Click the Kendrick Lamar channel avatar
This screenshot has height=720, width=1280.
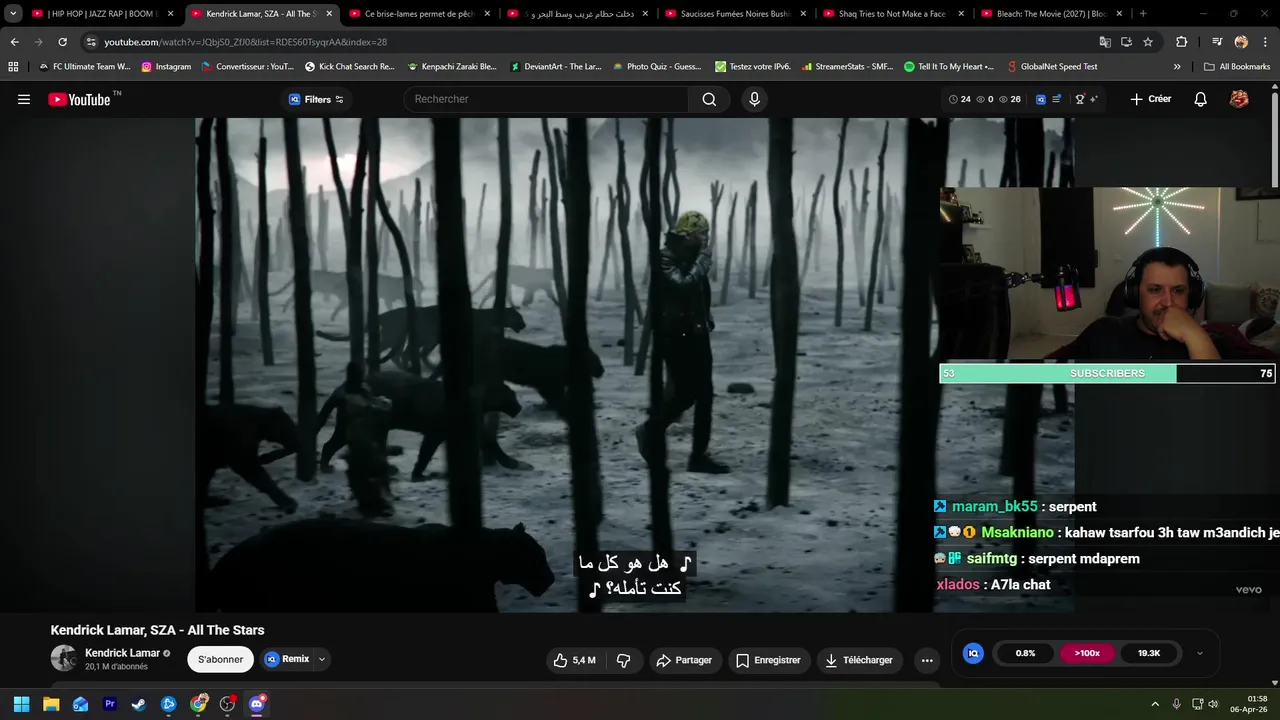(64, 658)
